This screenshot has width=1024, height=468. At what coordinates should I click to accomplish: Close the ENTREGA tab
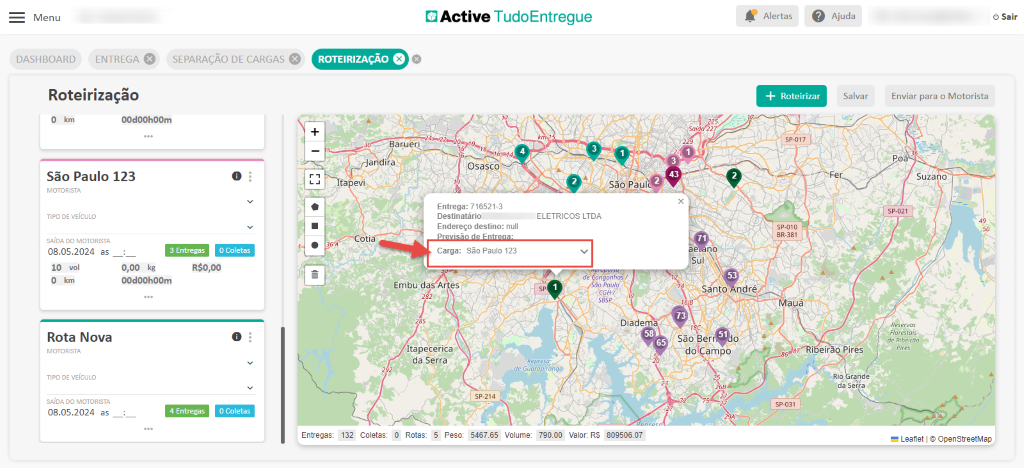tap(150, 59)
